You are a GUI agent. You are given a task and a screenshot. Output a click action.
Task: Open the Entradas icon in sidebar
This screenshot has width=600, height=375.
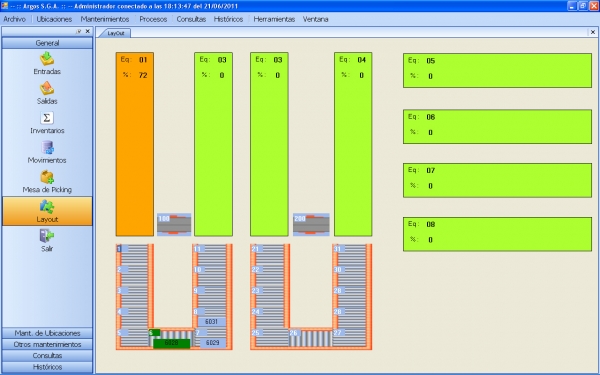tap(47, 59)
